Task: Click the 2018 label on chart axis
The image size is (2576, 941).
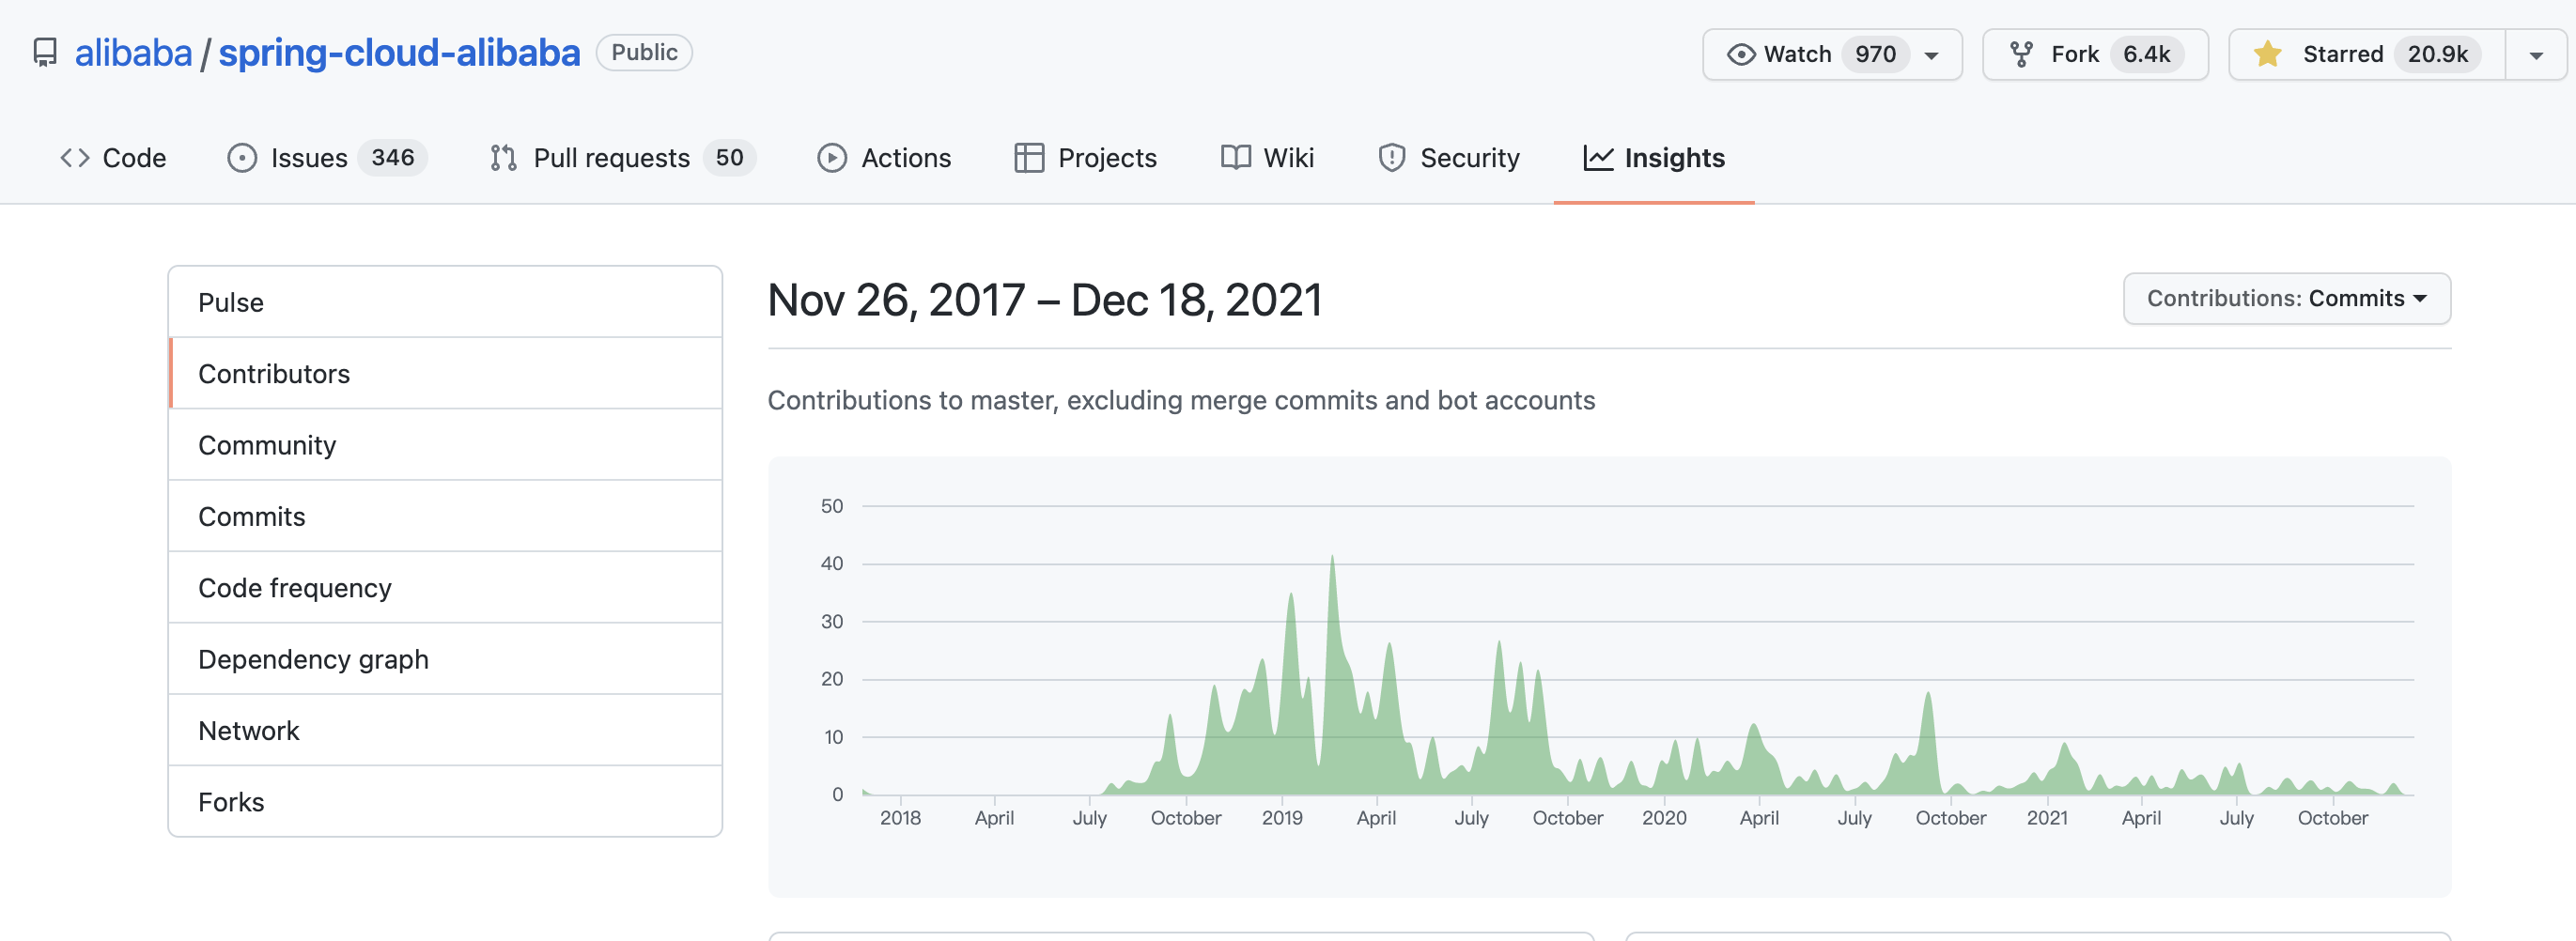Action: point(900,818)
